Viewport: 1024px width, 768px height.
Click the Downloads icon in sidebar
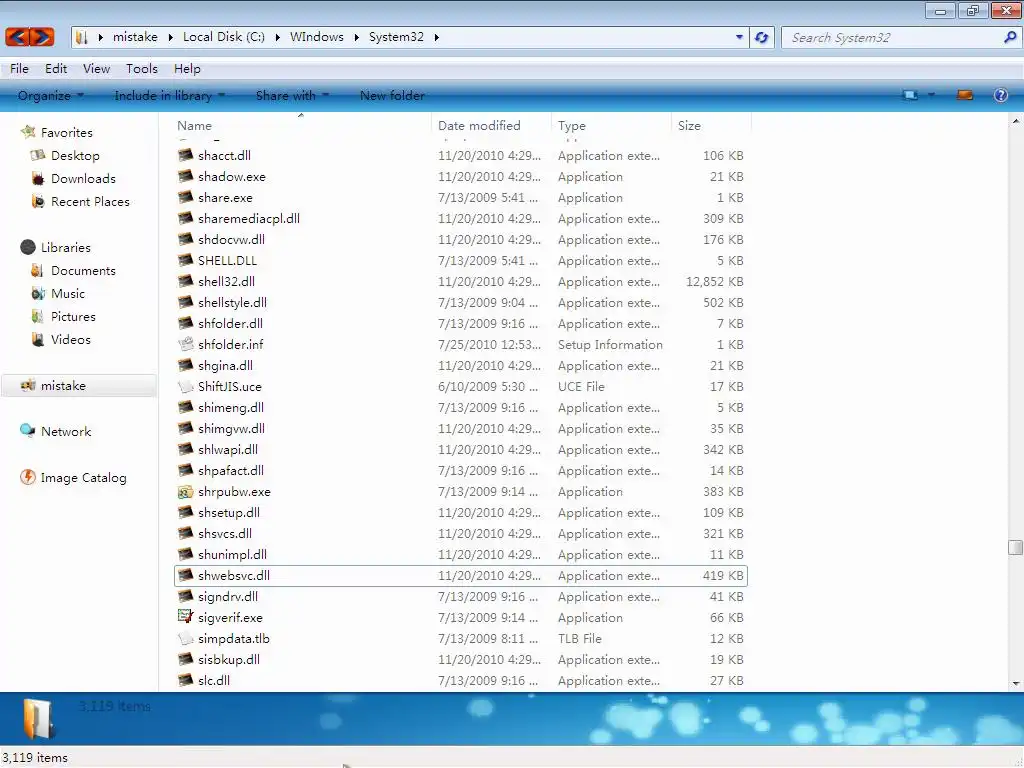tap(38, 178)
